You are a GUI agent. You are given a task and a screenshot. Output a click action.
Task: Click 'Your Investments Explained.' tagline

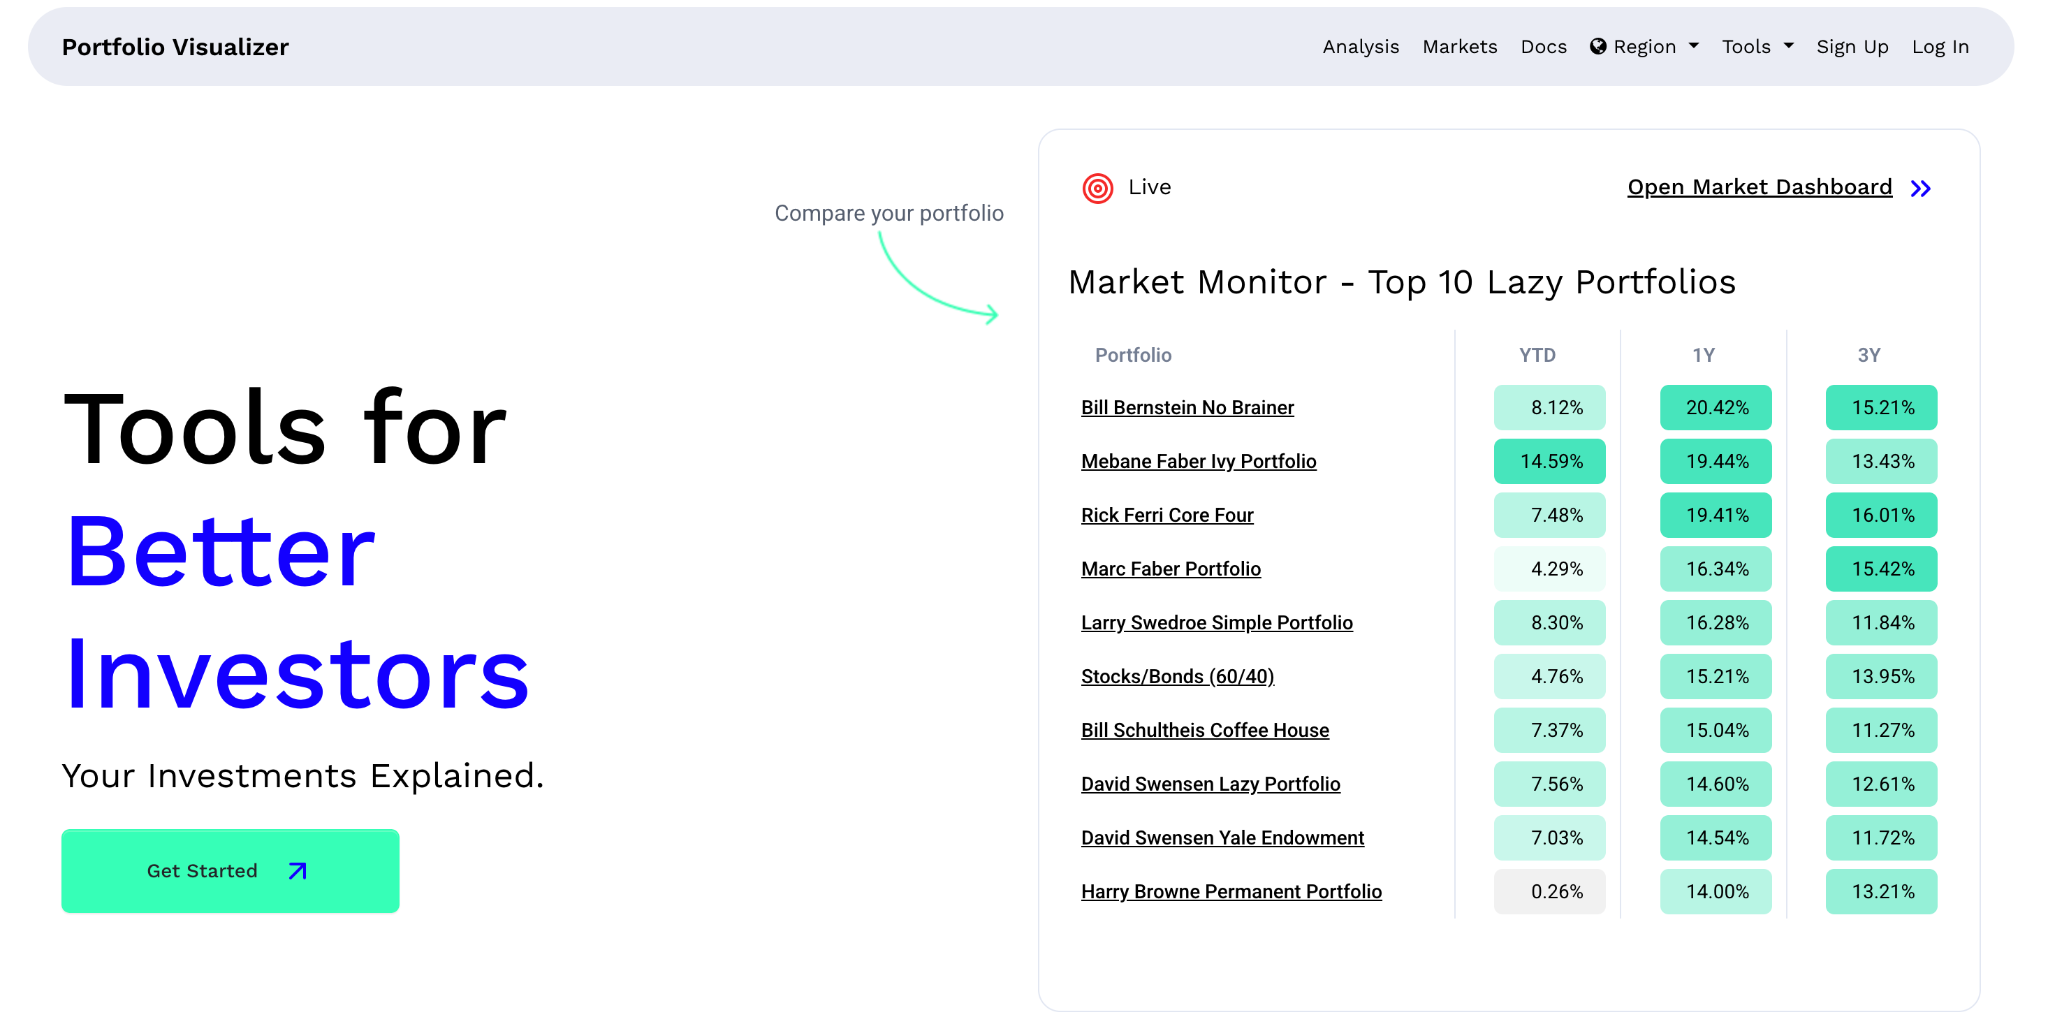click(x=303, y=776)
